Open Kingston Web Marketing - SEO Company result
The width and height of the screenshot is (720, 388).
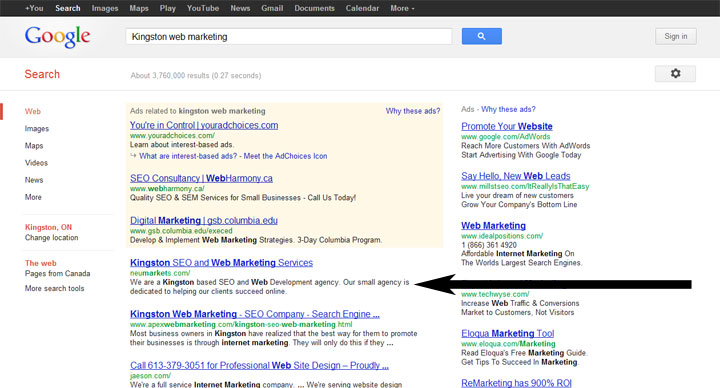point(255,314)
